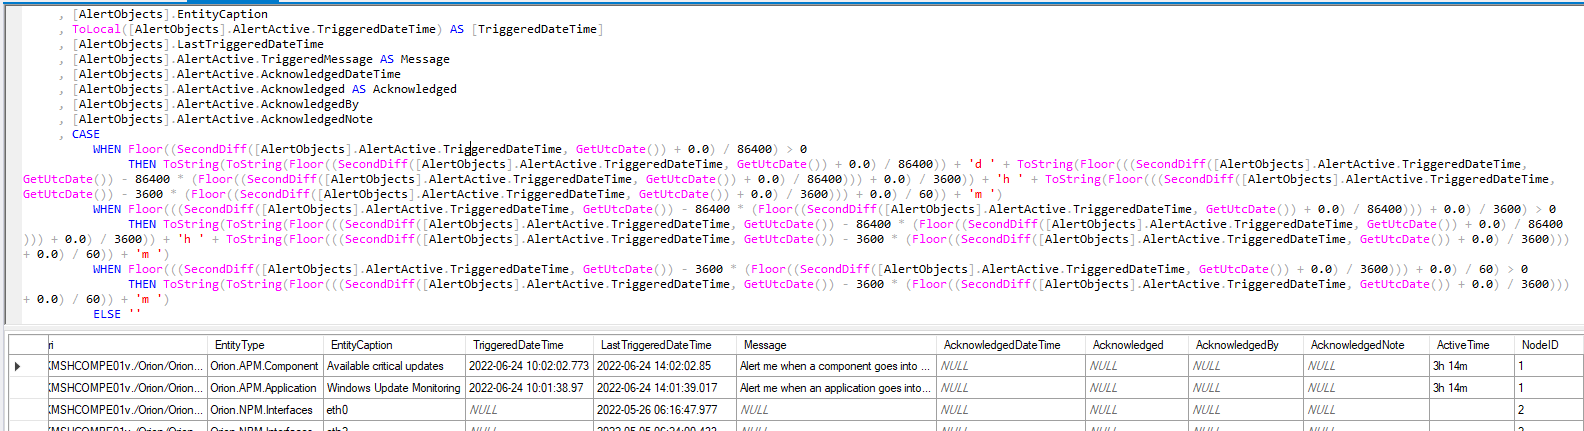Sort by the AcknowledgedDateTime column header
This screenshot has width=1584, height=431.
pos(1011,345)
